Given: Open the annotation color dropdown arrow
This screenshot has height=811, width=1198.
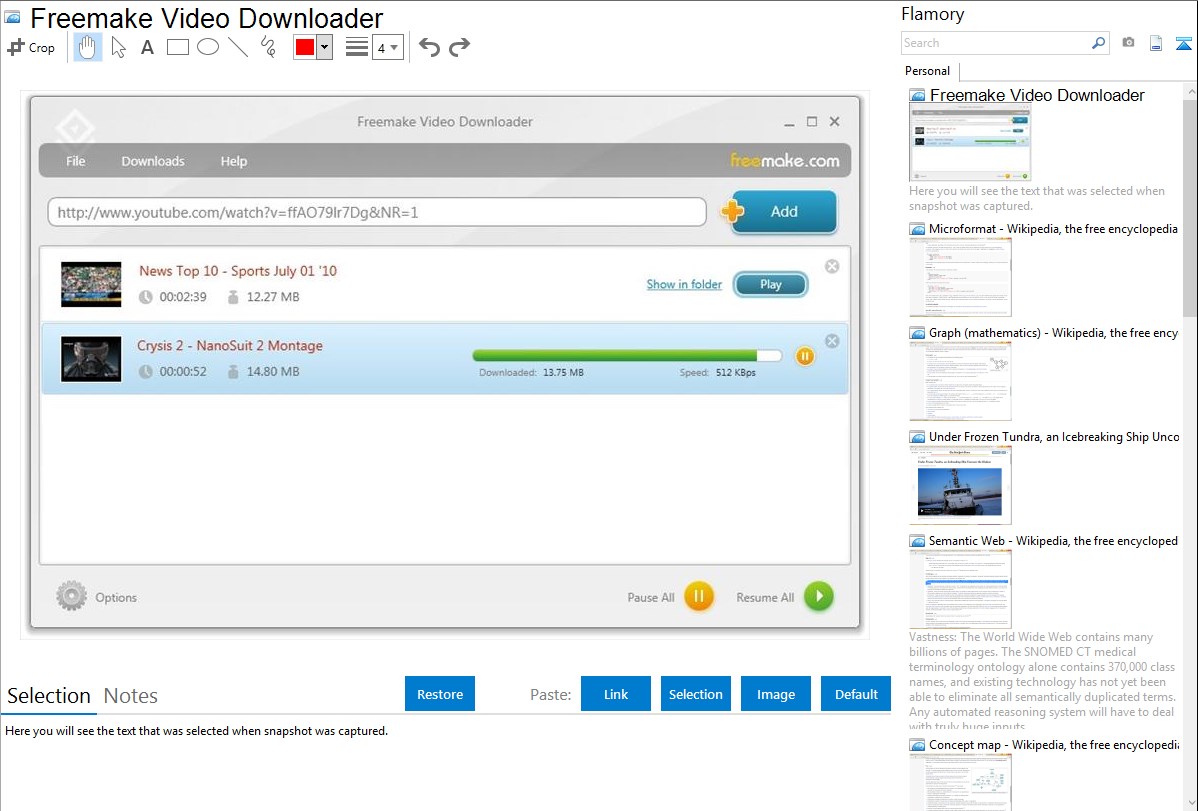Looking at the screenshot, I should [325, 47].
